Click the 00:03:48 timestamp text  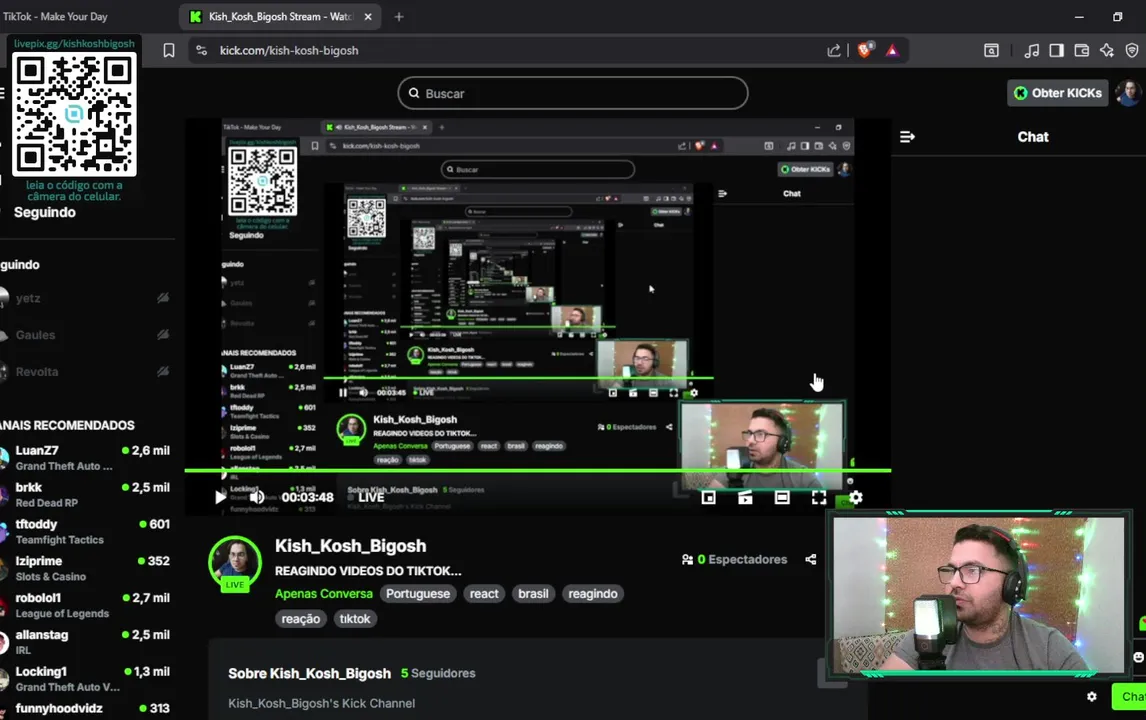tap(308, 497)
